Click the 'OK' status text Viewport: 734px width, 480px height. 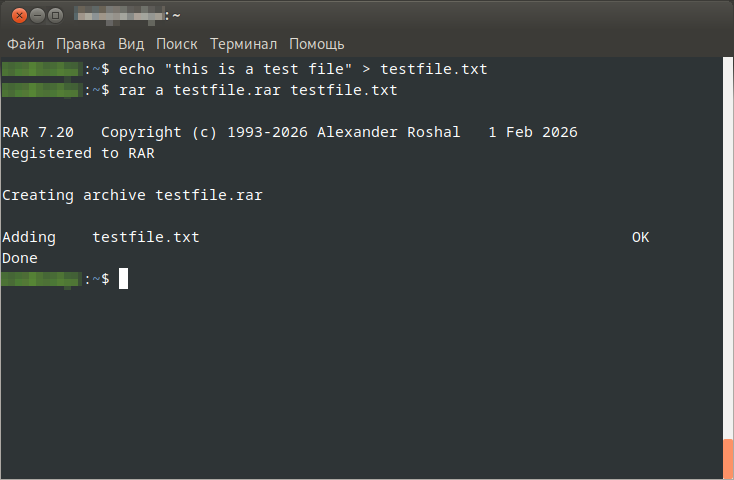[641, 237]
